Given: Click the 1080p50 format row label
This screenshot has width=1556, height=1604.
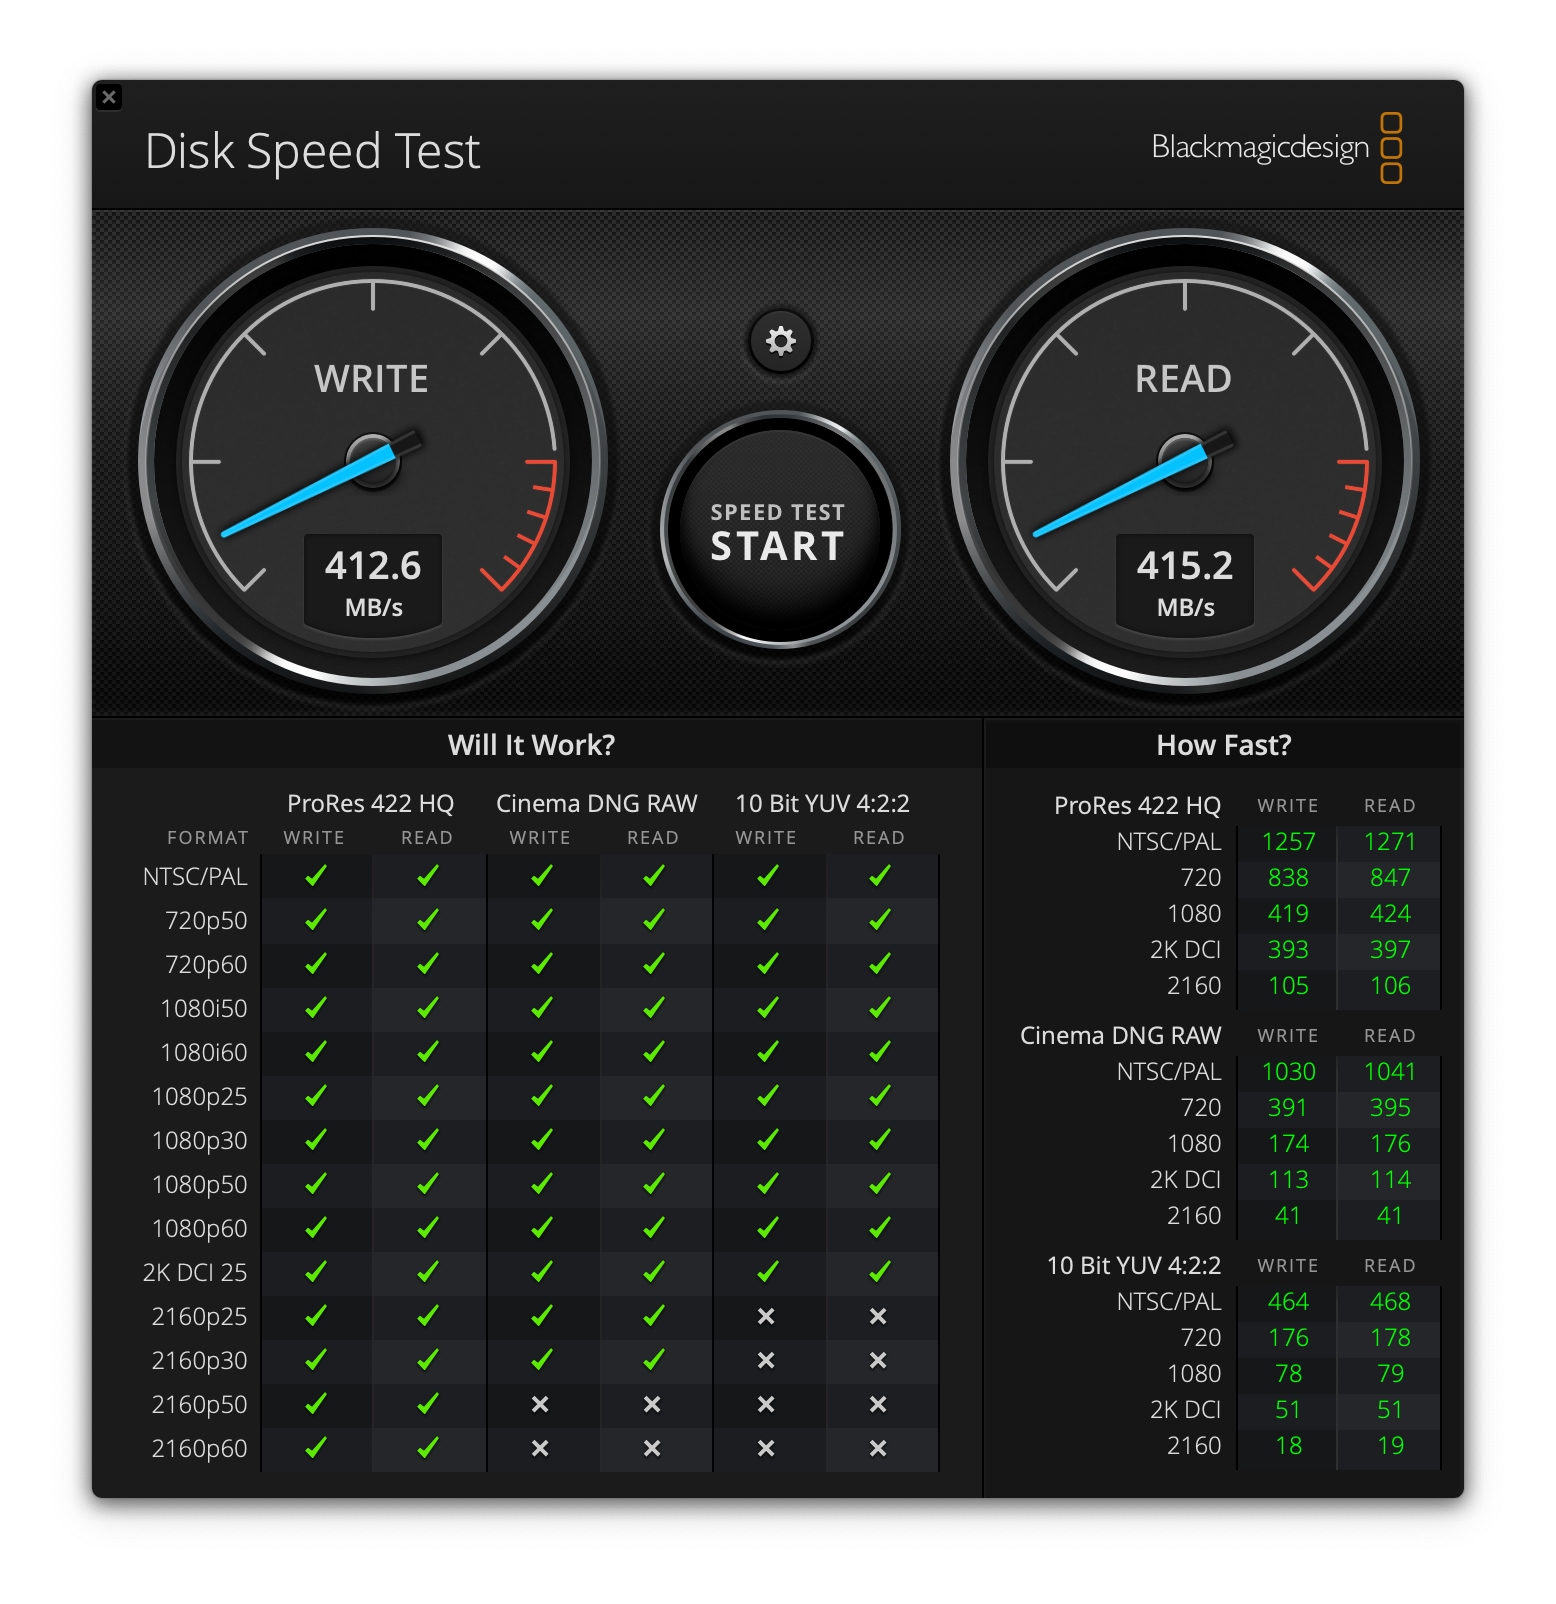Looking at the screenshot, I should [199, 1184].
